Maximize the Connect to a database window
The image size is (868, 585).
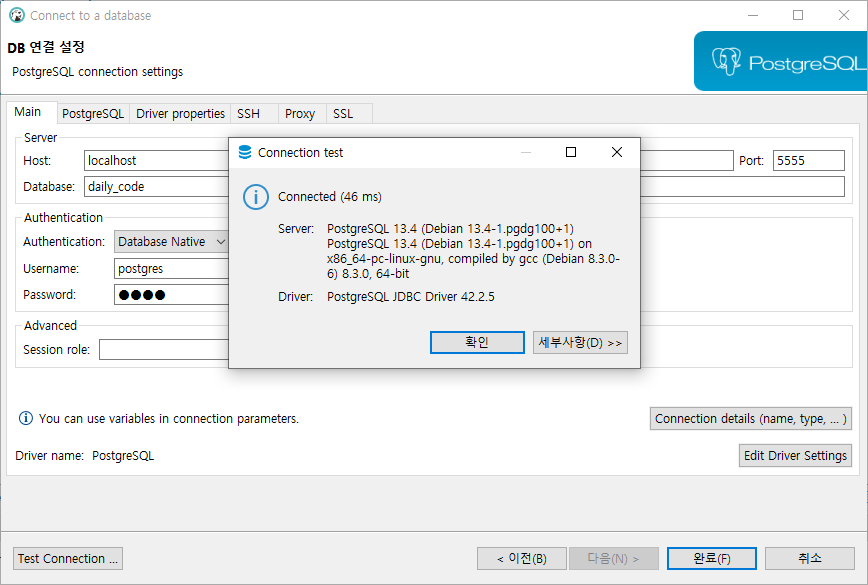coord(798,15)
